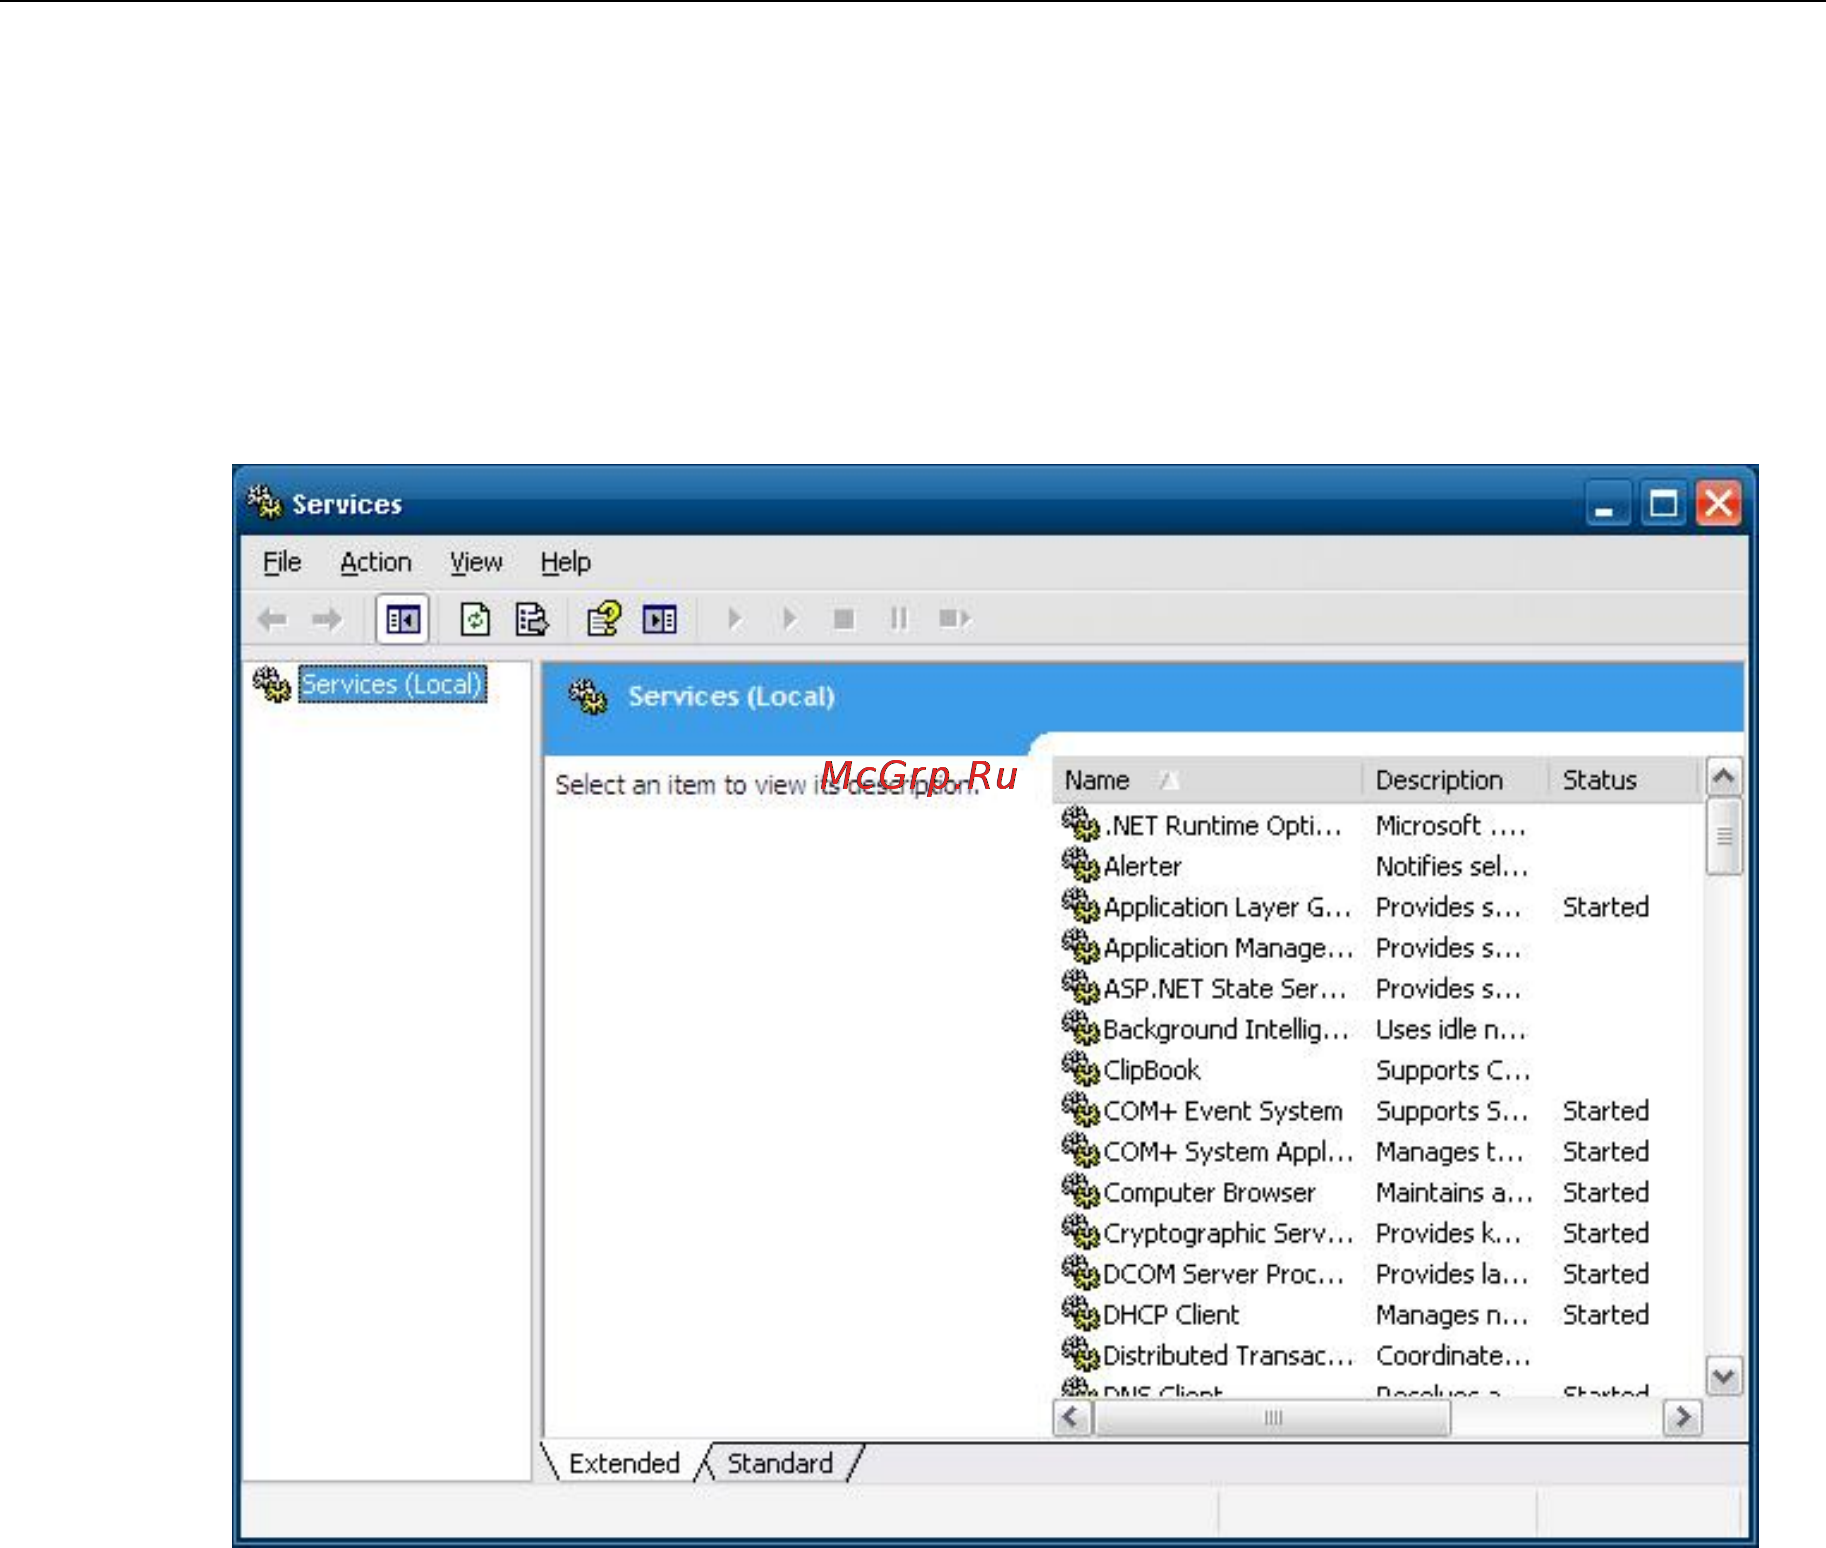Sort by the Name column header

[x=1207, y=780]
